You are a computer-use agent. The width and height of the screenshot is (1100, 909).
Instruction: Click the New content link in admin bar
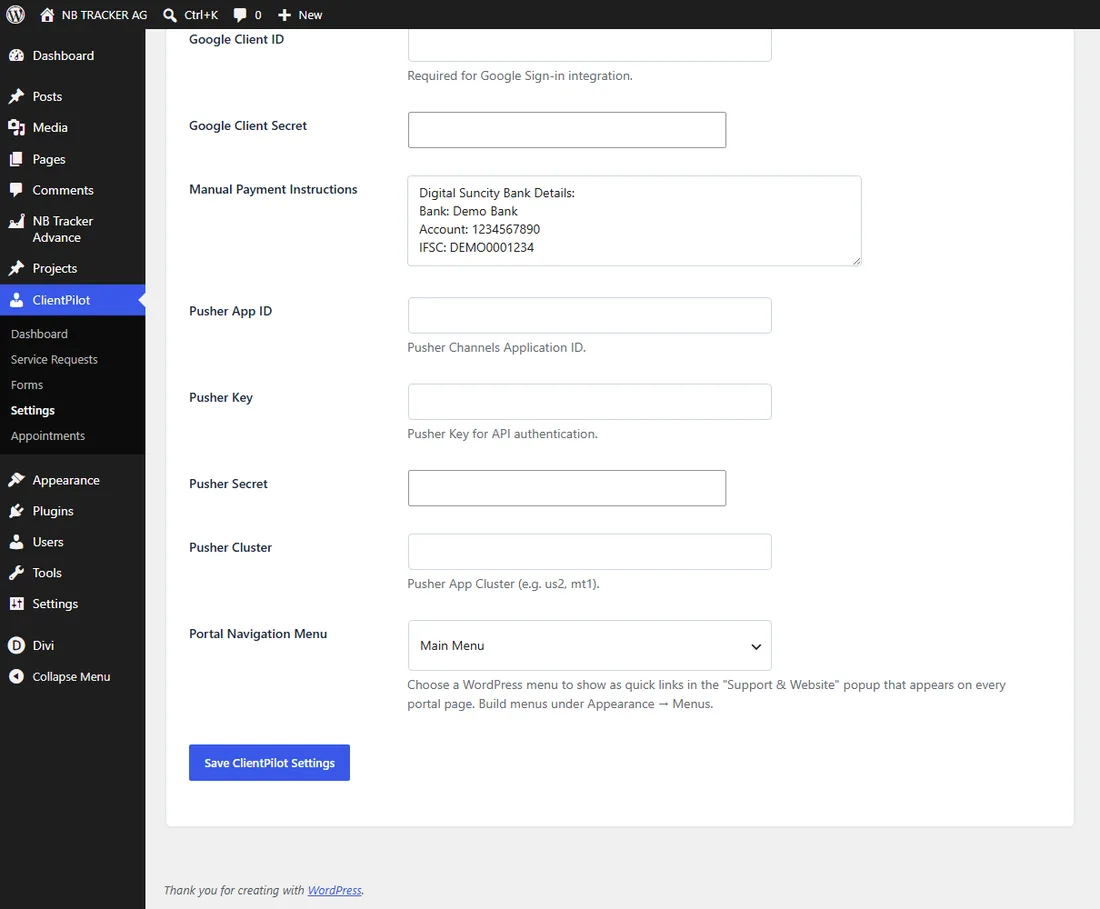[x=310, y=15]
